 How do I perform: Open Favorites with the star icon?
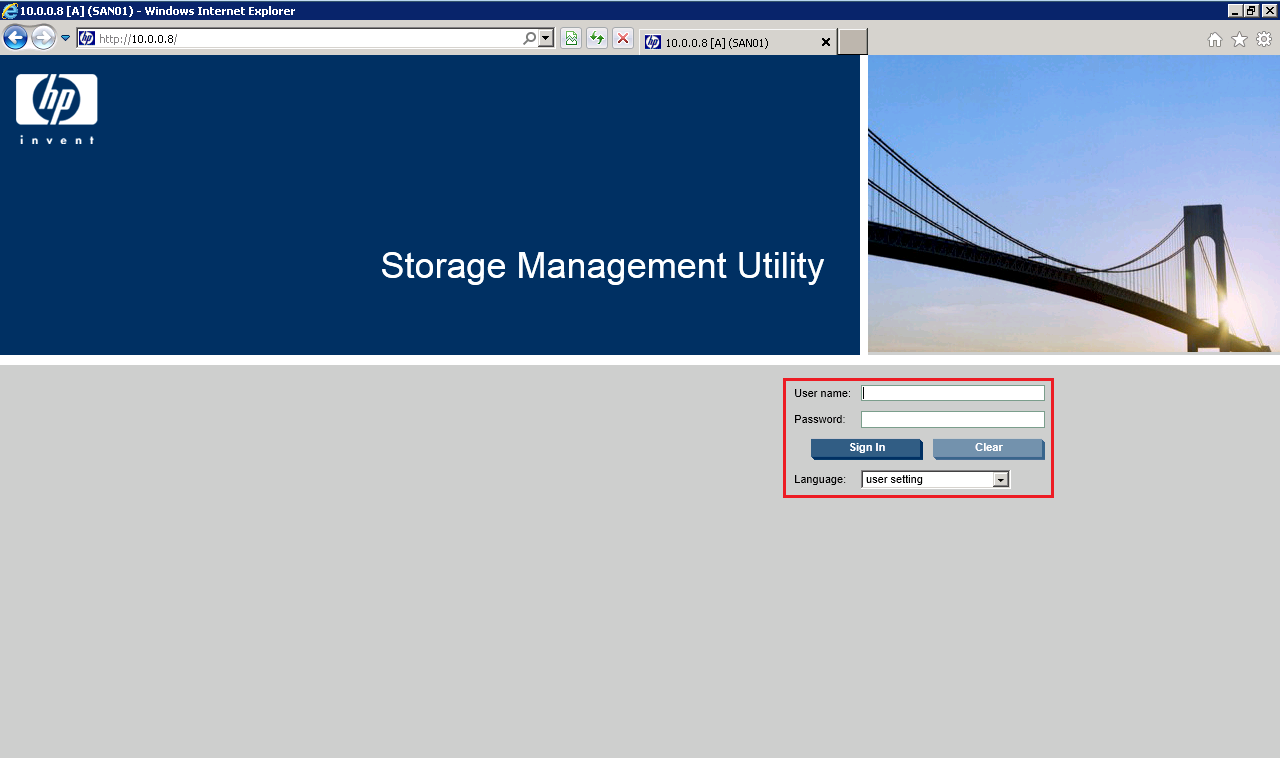(1239, 40)
